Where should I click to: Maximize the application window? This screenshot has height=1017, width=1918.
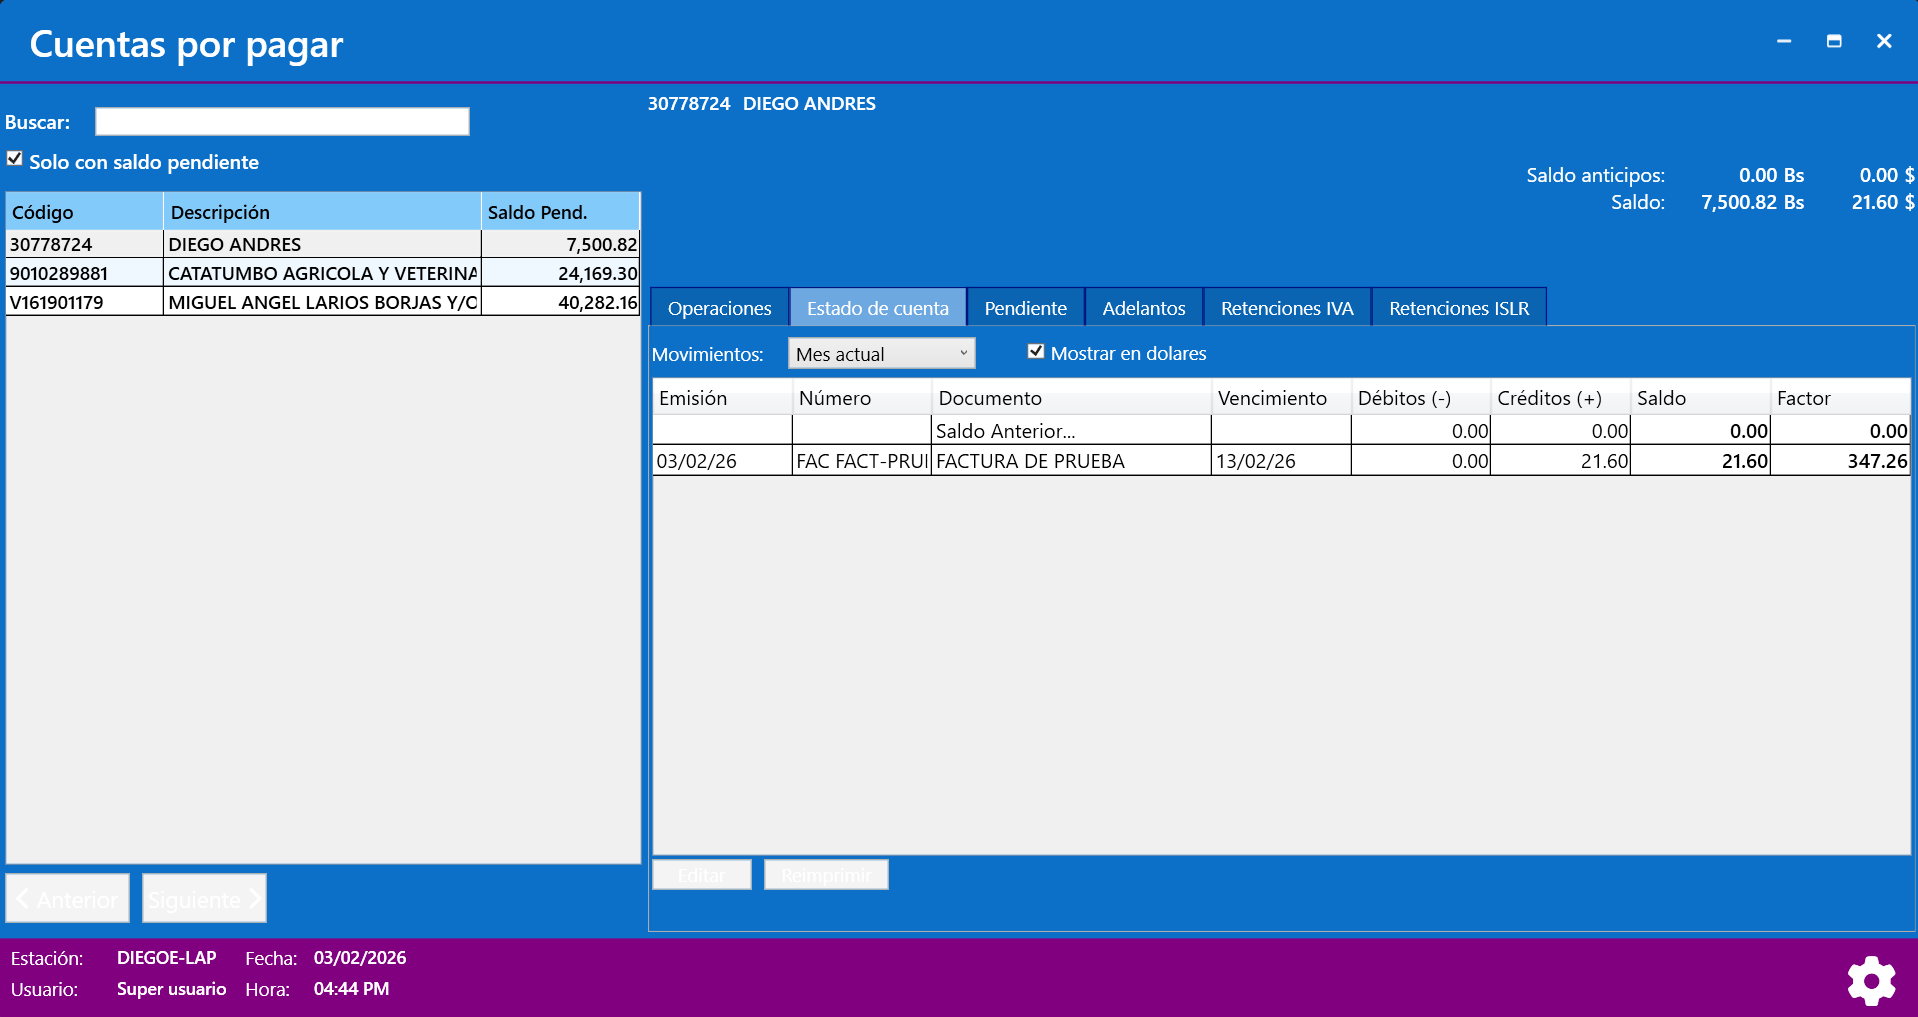1833,41
